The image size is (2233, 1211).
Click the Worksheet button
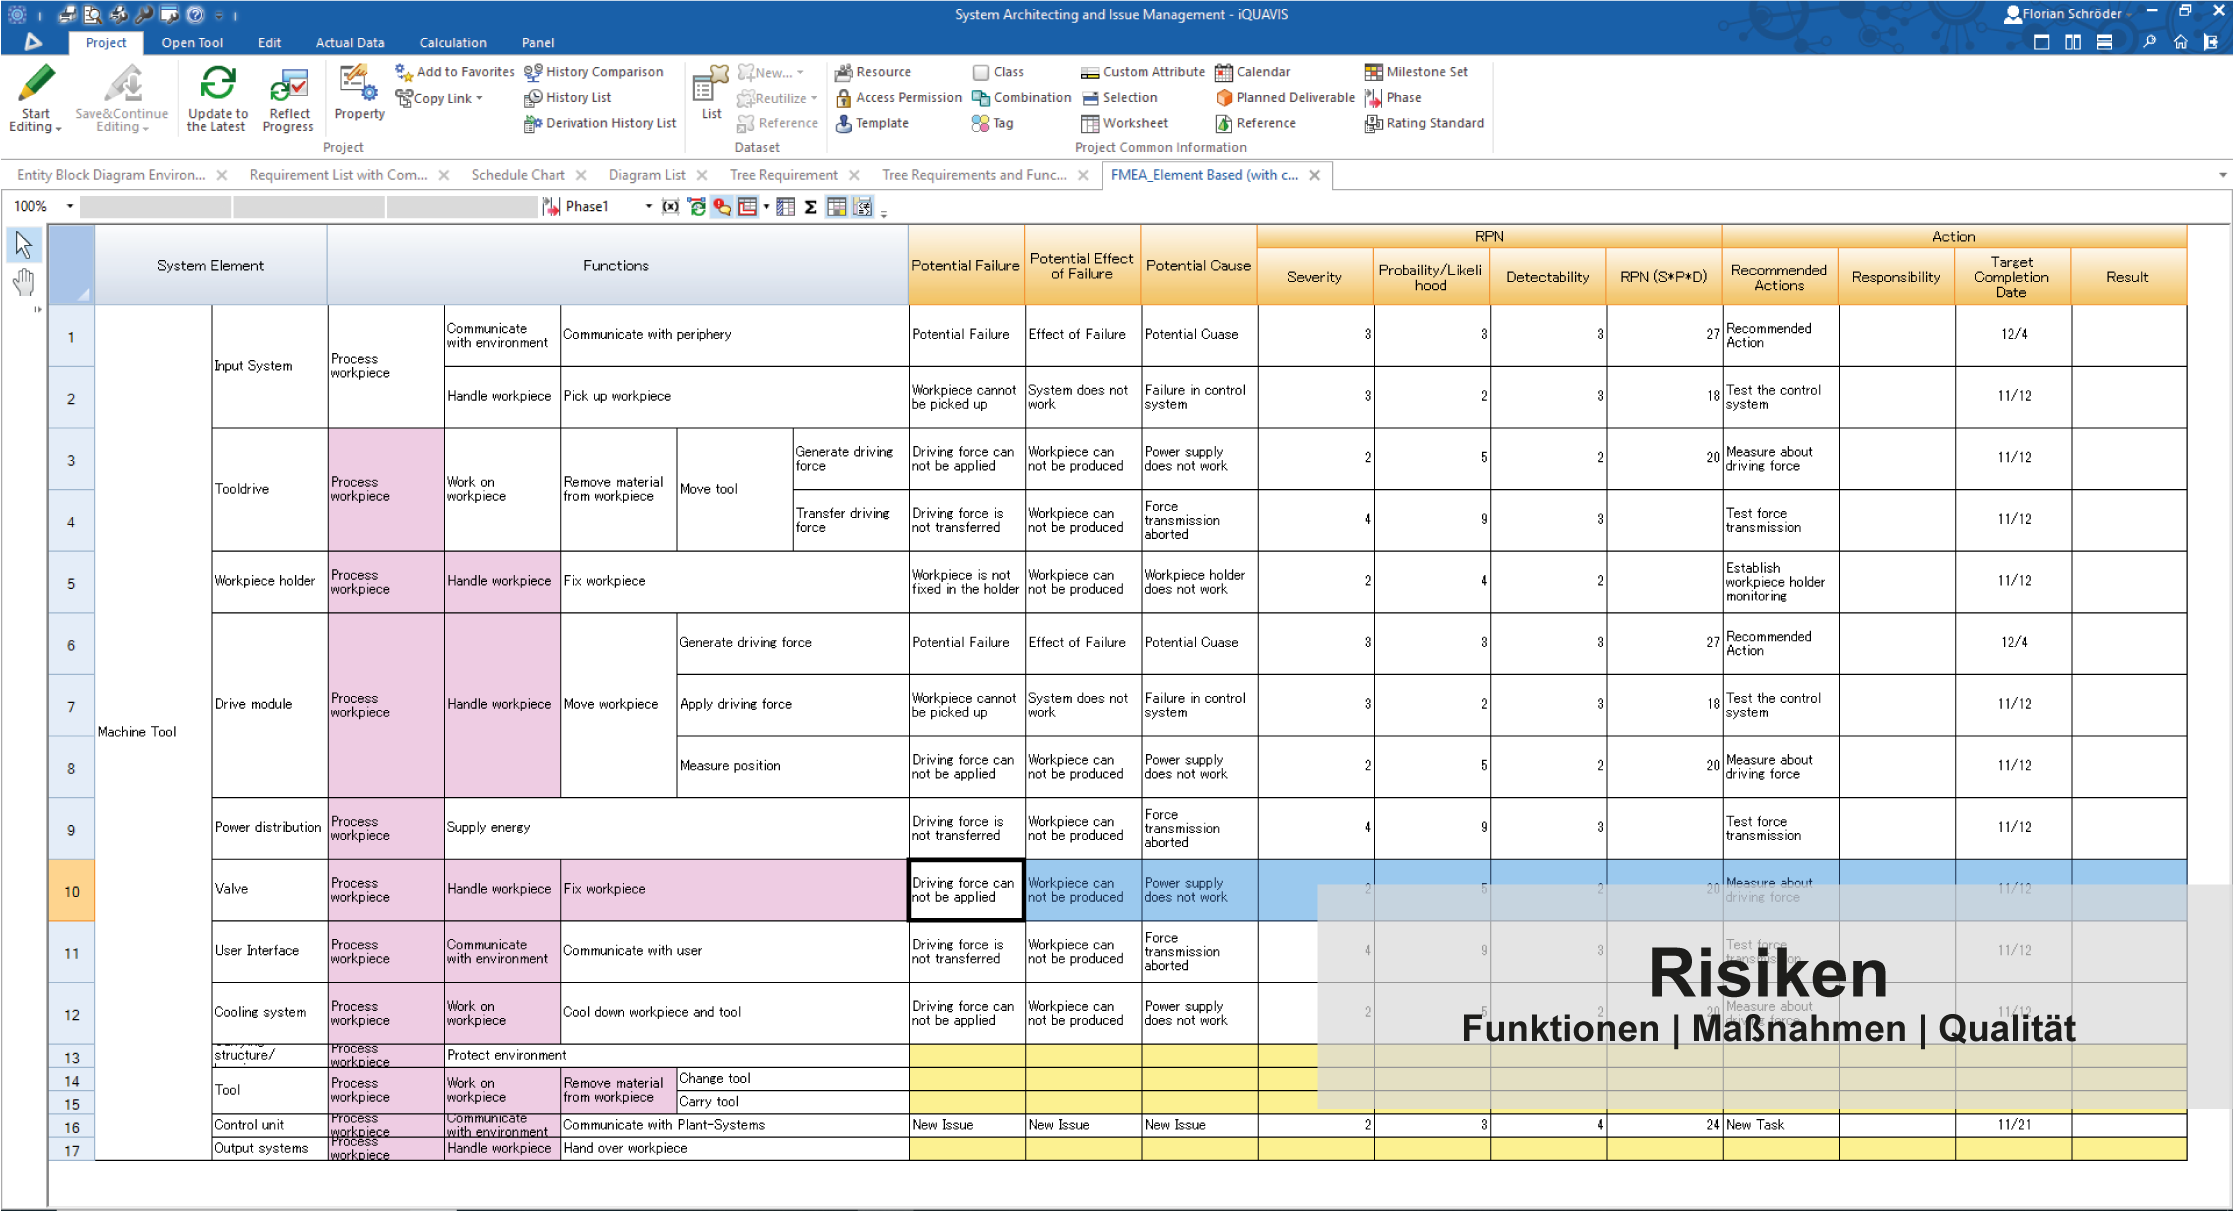[1125, 123]
